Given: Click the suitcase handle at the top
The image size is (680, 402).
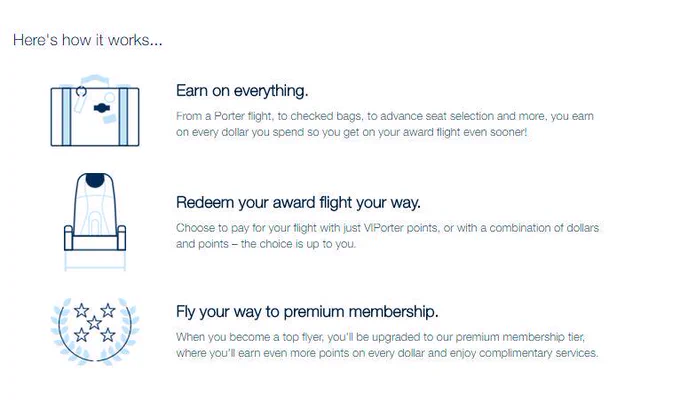Looking at the screenshot, I should (95, 81).
